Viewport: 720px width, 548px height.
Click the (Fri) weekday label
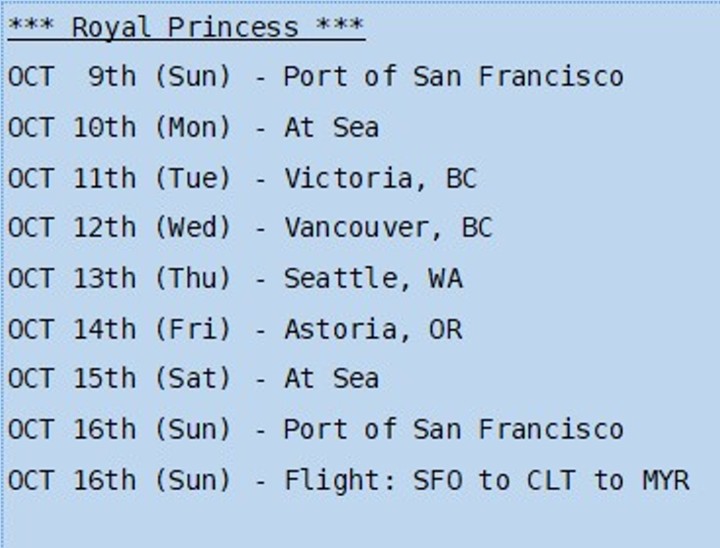[192, 329]
